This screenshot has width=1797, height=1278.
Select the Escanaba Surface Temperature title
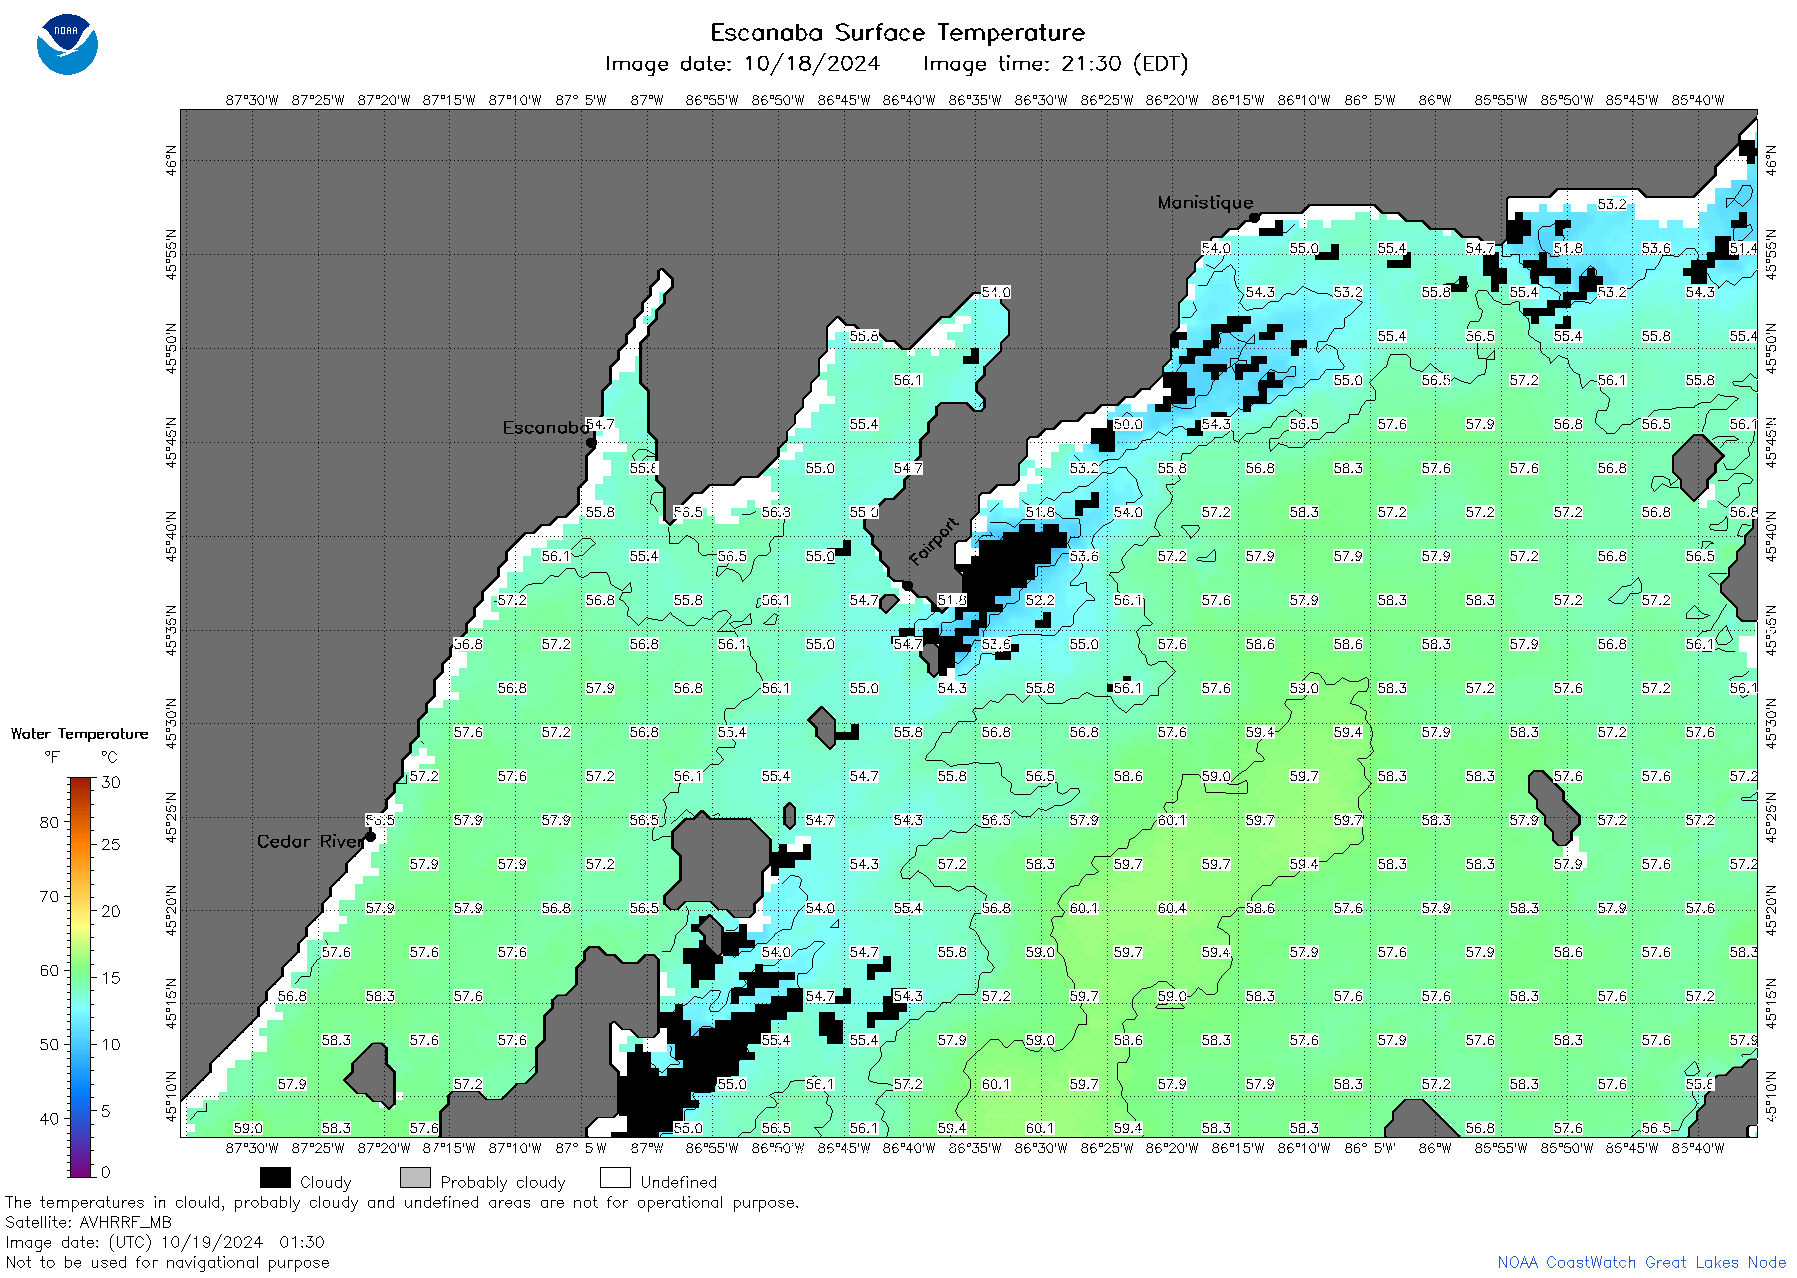point(897,33)
